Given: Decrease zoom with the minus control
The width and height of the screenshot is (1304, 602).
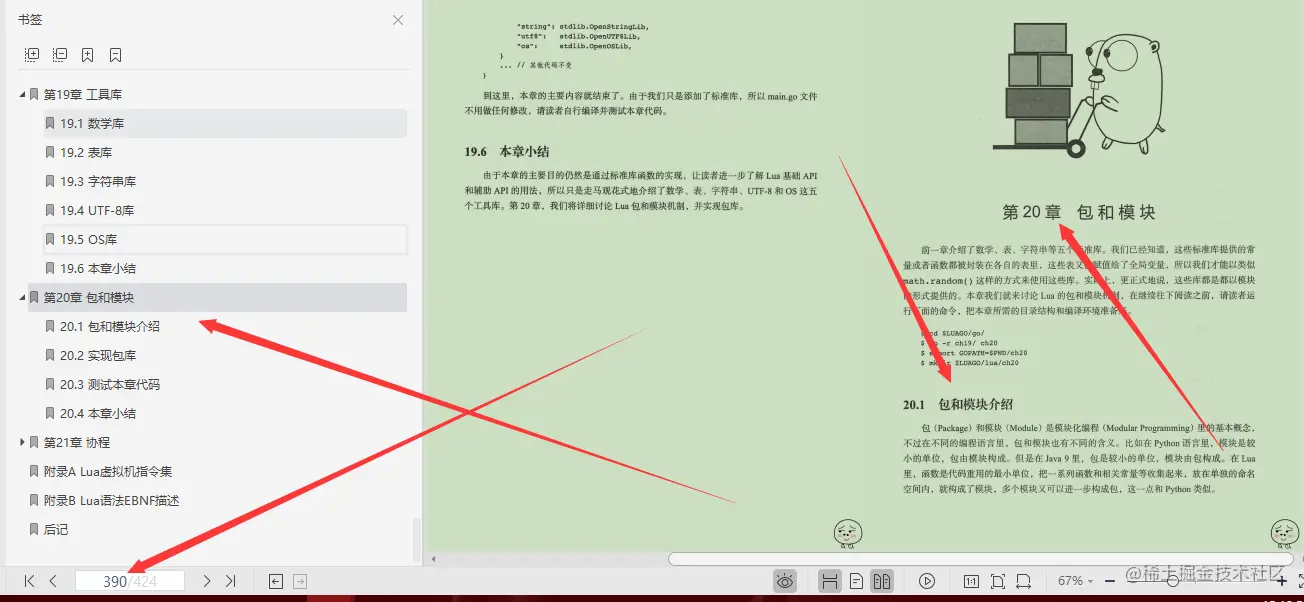Looking at the screenshot, I should pyautogui.click(x=1108, y=580).
